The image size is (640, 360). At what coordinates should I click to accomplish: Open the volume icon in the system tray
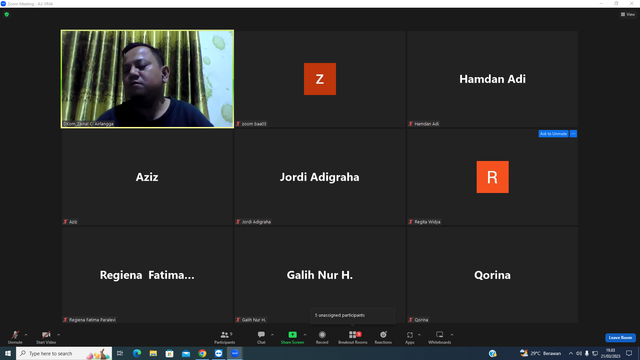pyautogui.click(x=579, y=353)
